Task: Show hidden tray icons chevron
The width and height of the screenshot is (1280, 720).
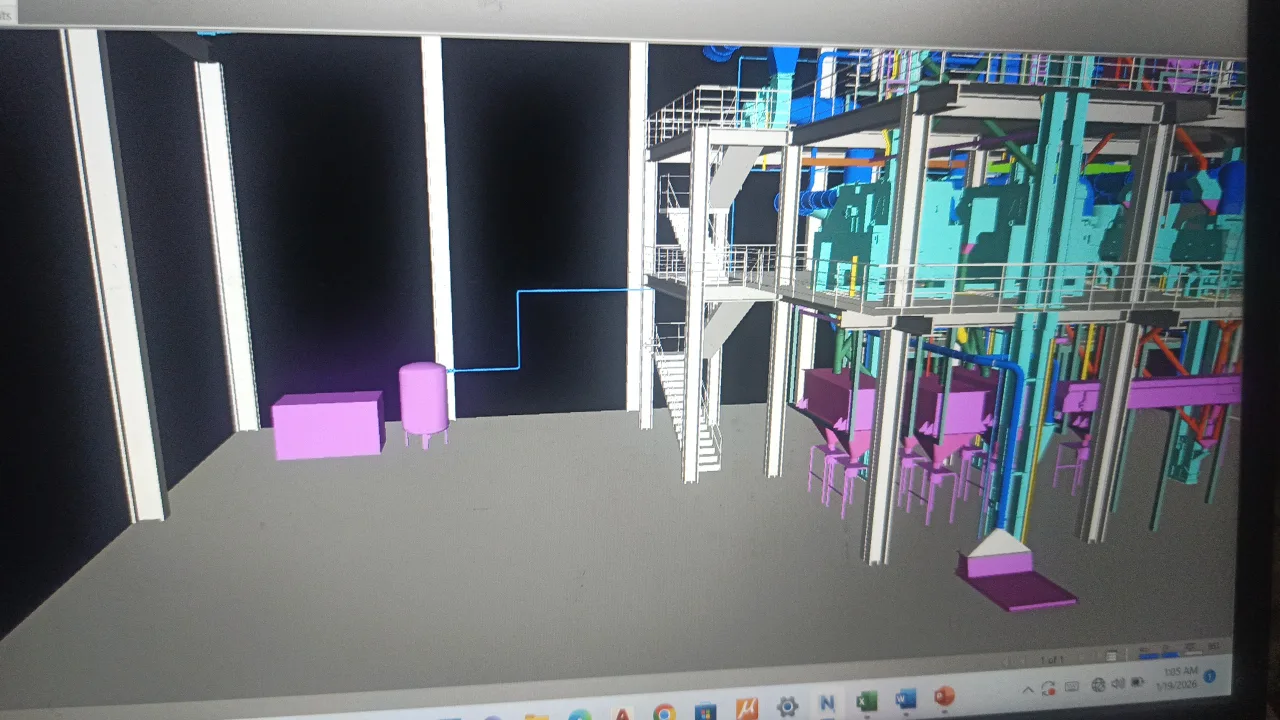Action: click(1028, 690)
